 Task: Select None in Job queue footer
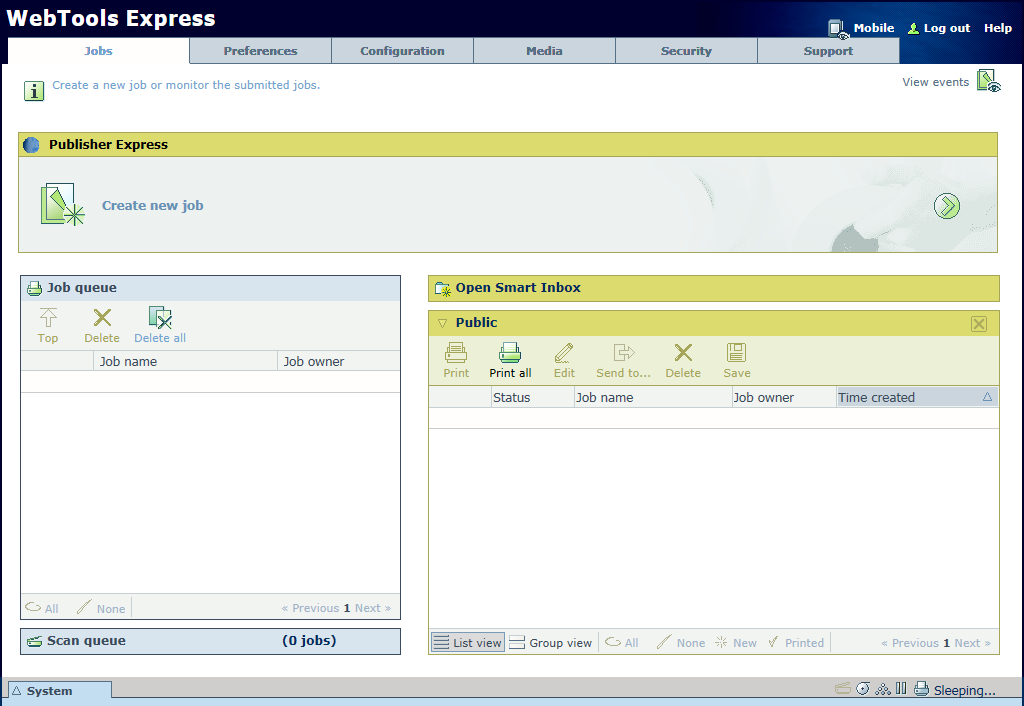click(101, 608)
